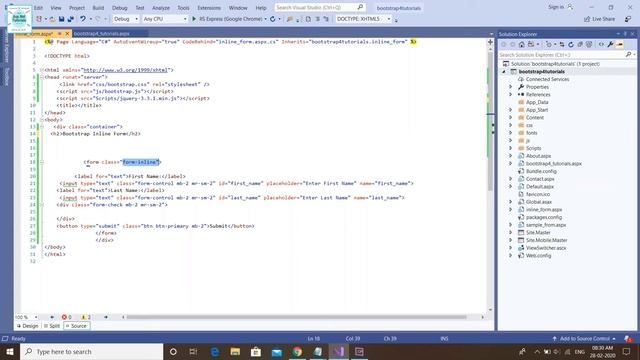Click the Live Share button
Screen dimensions: 640x360
[x=600, y=19]
